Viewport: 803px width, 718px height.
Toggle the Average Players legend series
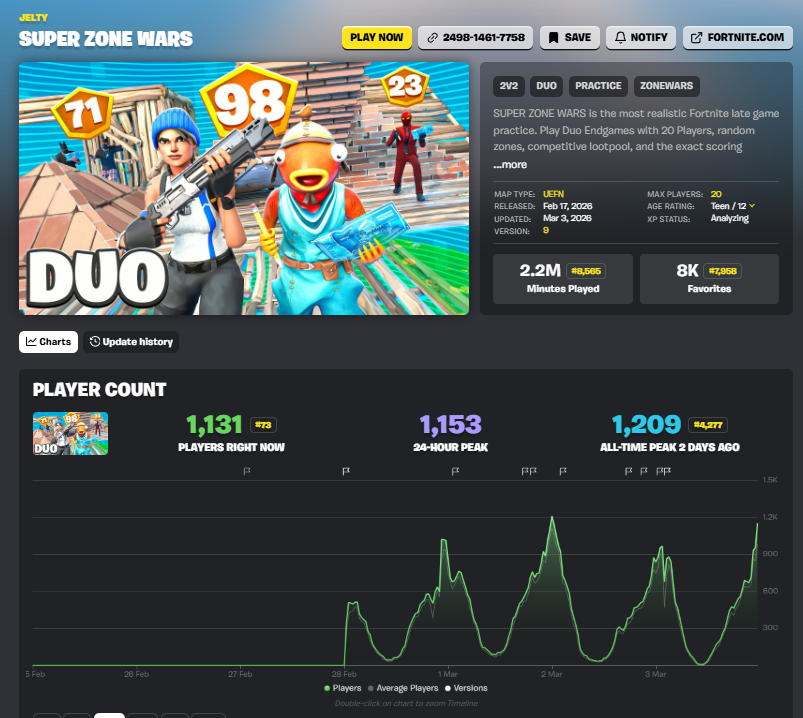click(403, 688)
